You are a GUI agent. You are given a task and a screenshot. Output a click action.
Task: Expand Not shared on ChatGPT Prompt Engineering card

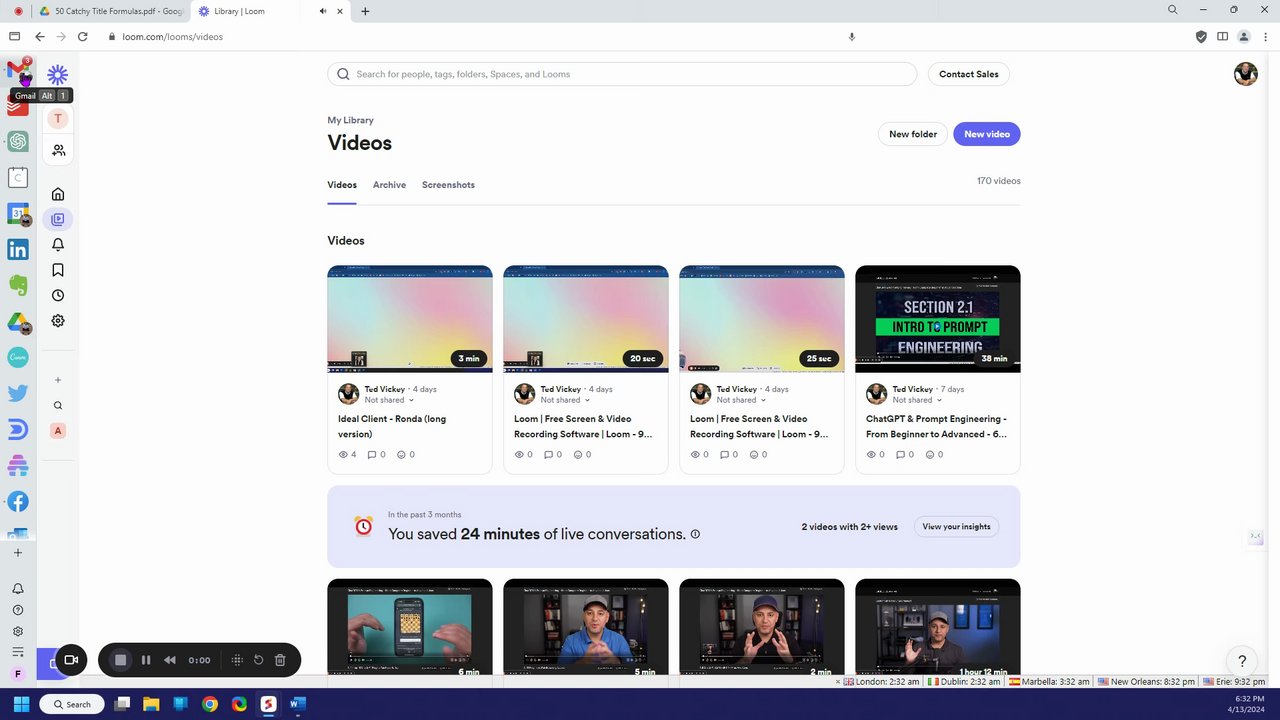(x=917, y=400)
